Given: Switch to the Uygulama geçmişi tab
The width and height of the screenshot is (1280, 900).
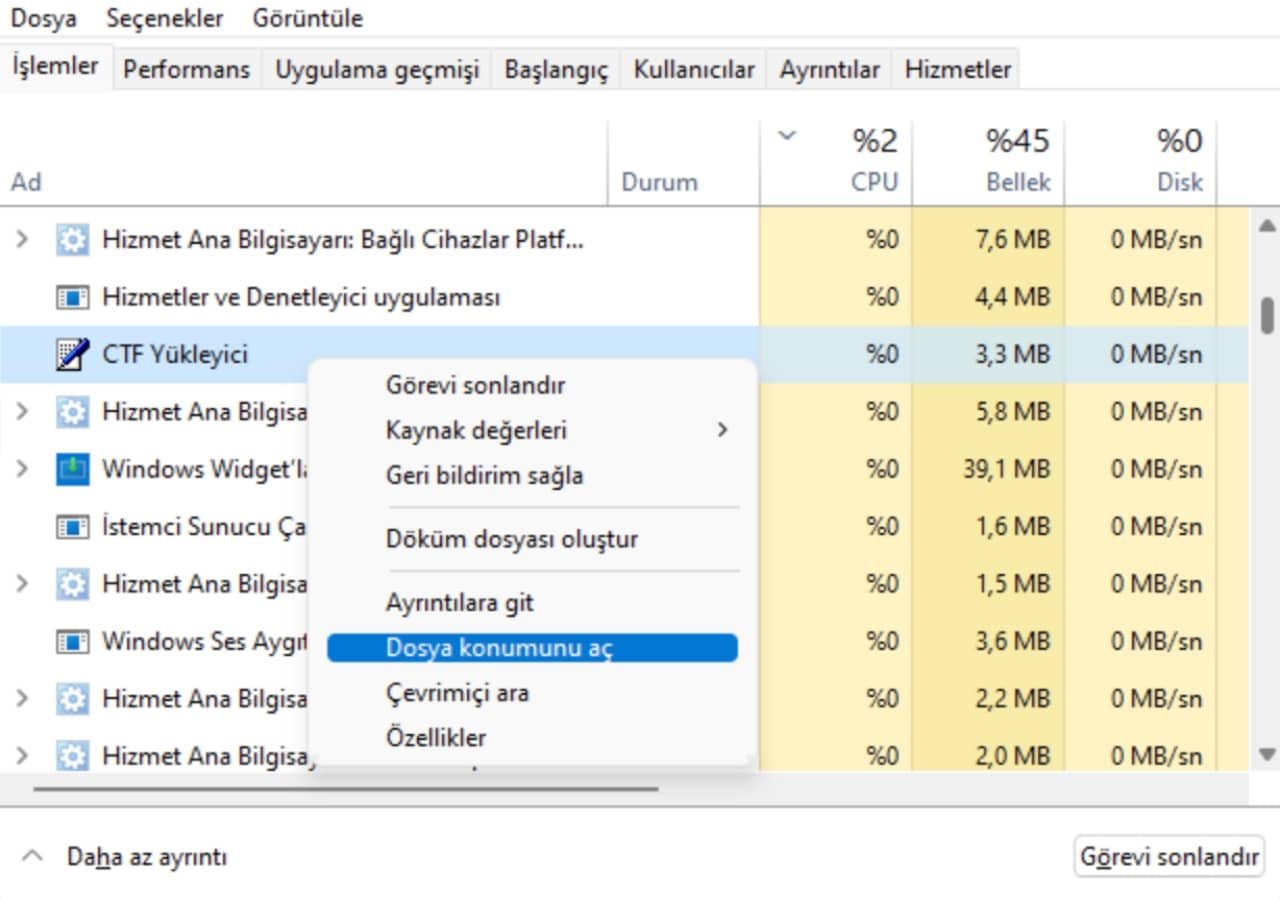Looking at the screenshot, I should (x=377, y=69).
